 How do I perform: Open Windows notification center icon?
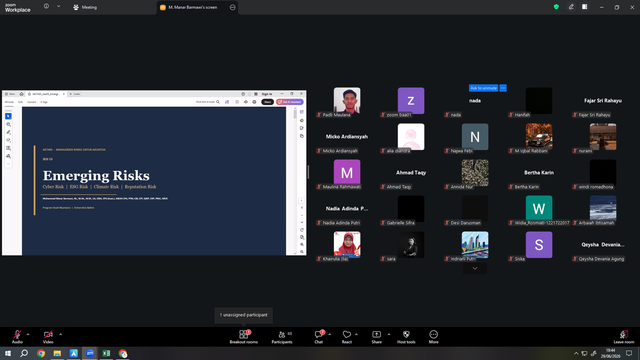629,353
